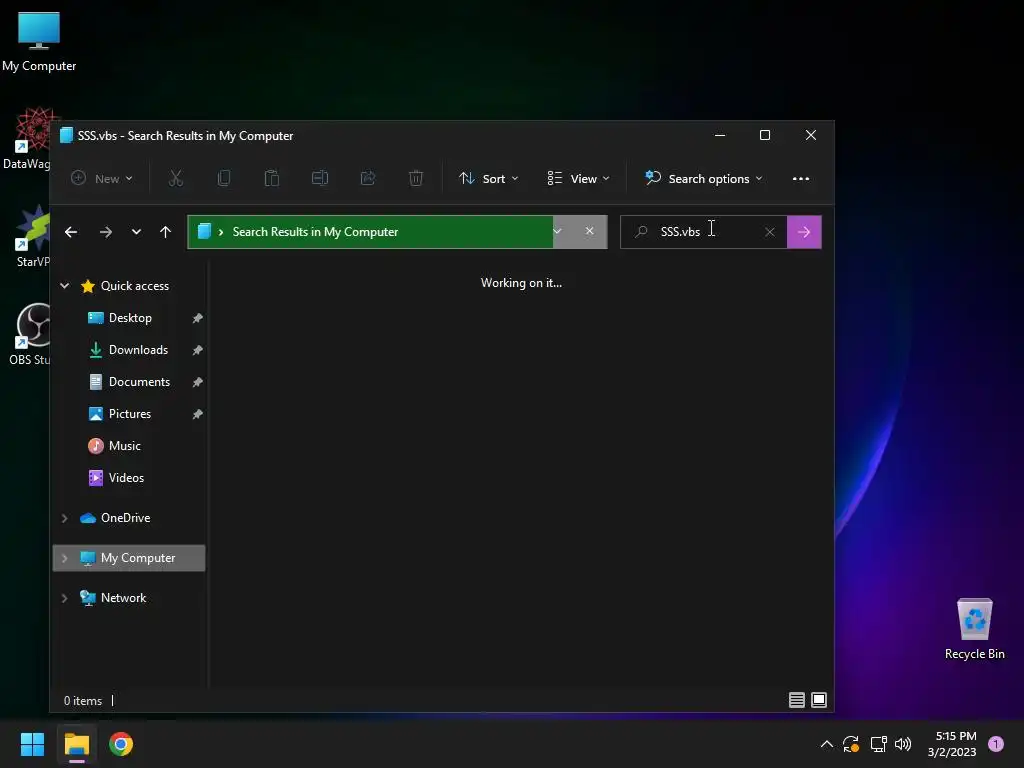Start search with the purple arrow button

click(x=804, y=232)
